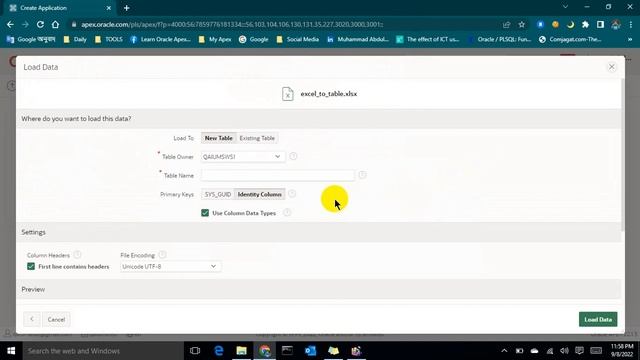Open the Chrome side panel icon

(600, 24)
